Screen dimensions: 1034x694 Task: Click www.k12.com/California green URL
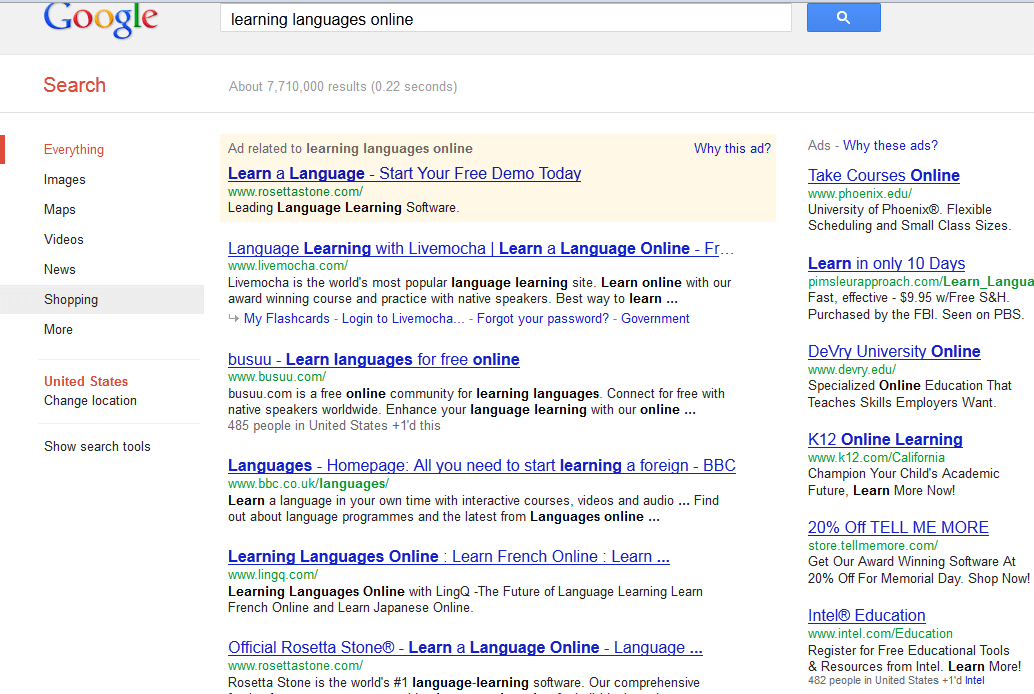(x=876, y=457)
